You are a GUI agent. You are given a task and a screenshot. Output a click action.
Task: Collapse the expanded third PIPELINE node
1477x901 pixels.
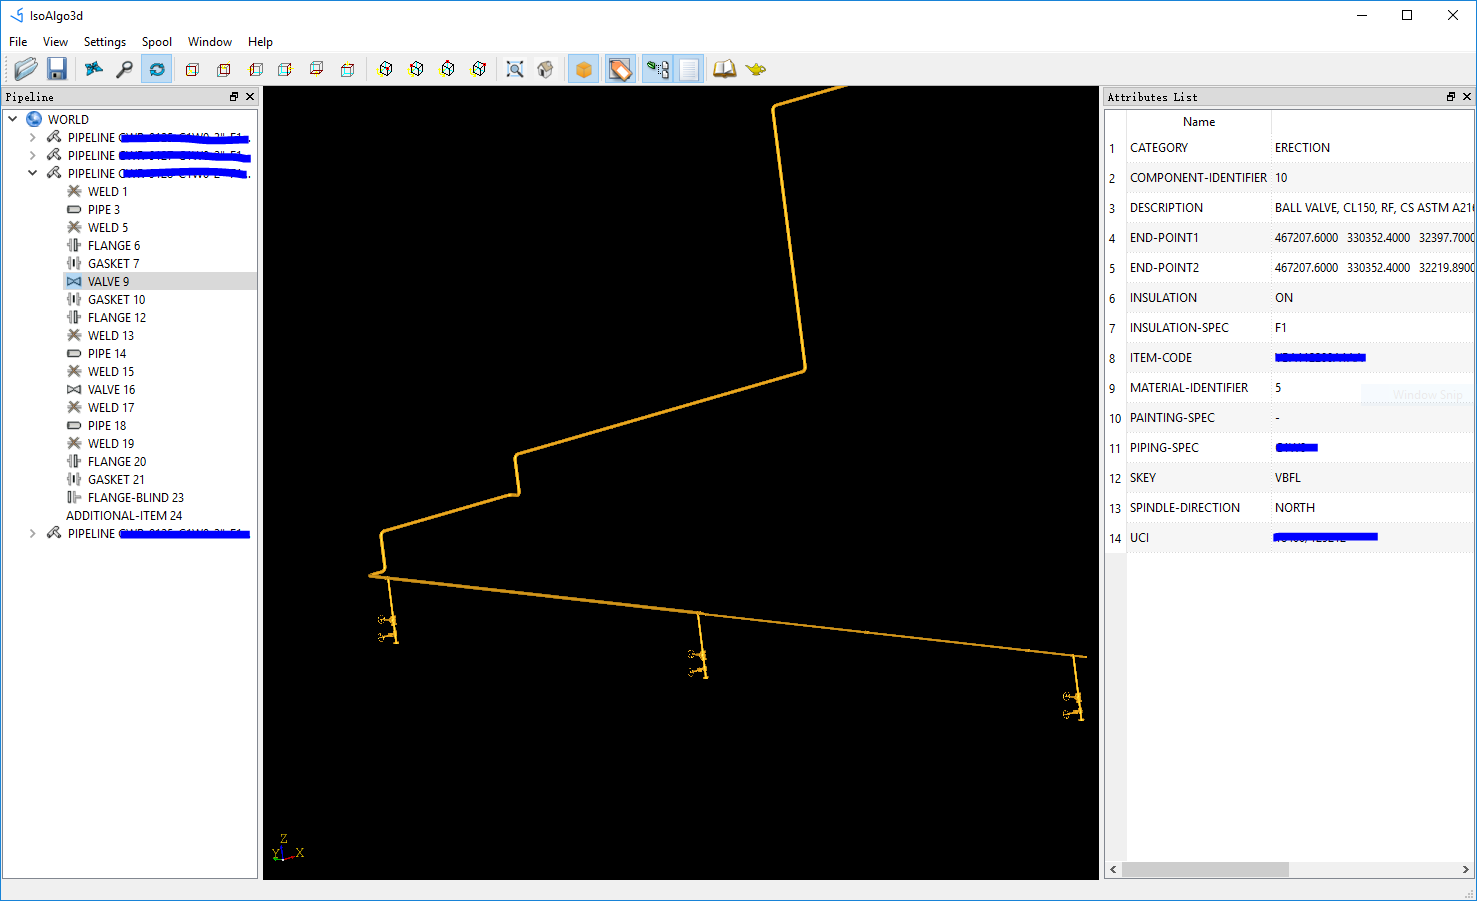point(33,173)
